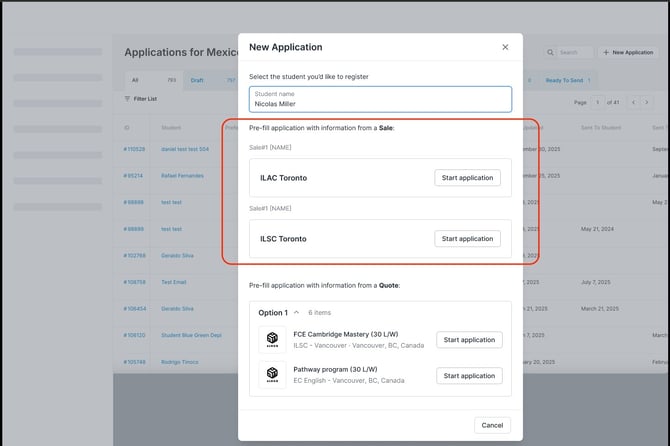This screenshot has height=446, width=670.
Task: Click the plus New Application button
Action: [x=627, y=52]
